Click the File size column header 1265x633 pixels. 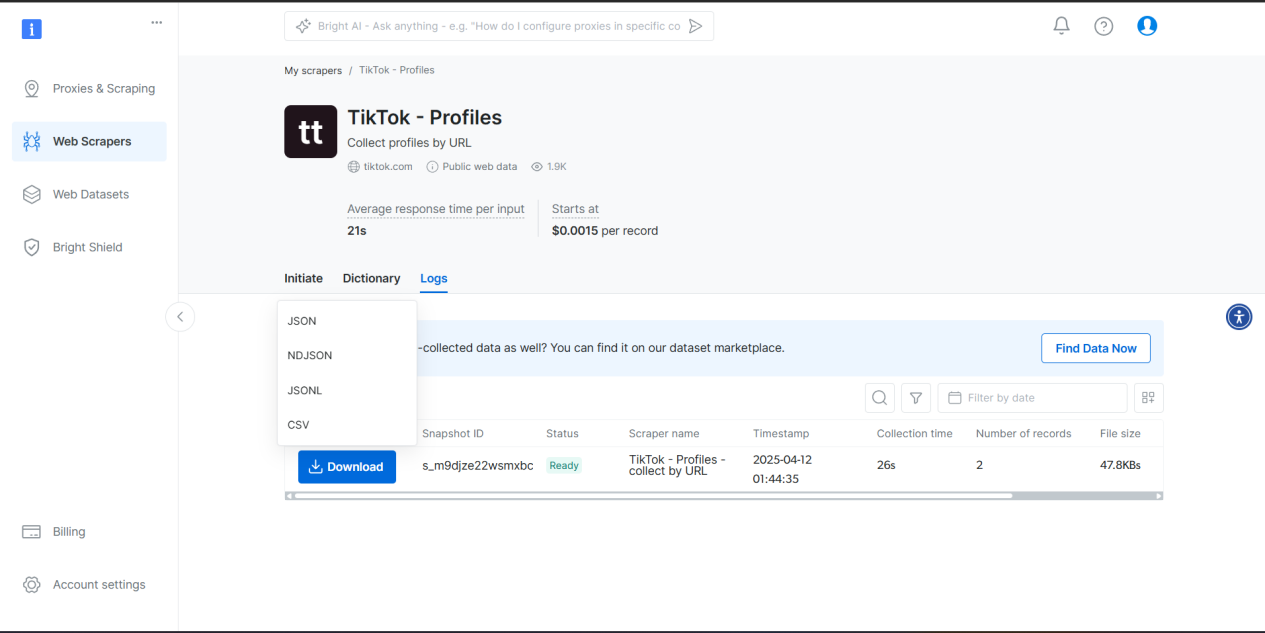pyautogui.click(x=1120, y=434)
